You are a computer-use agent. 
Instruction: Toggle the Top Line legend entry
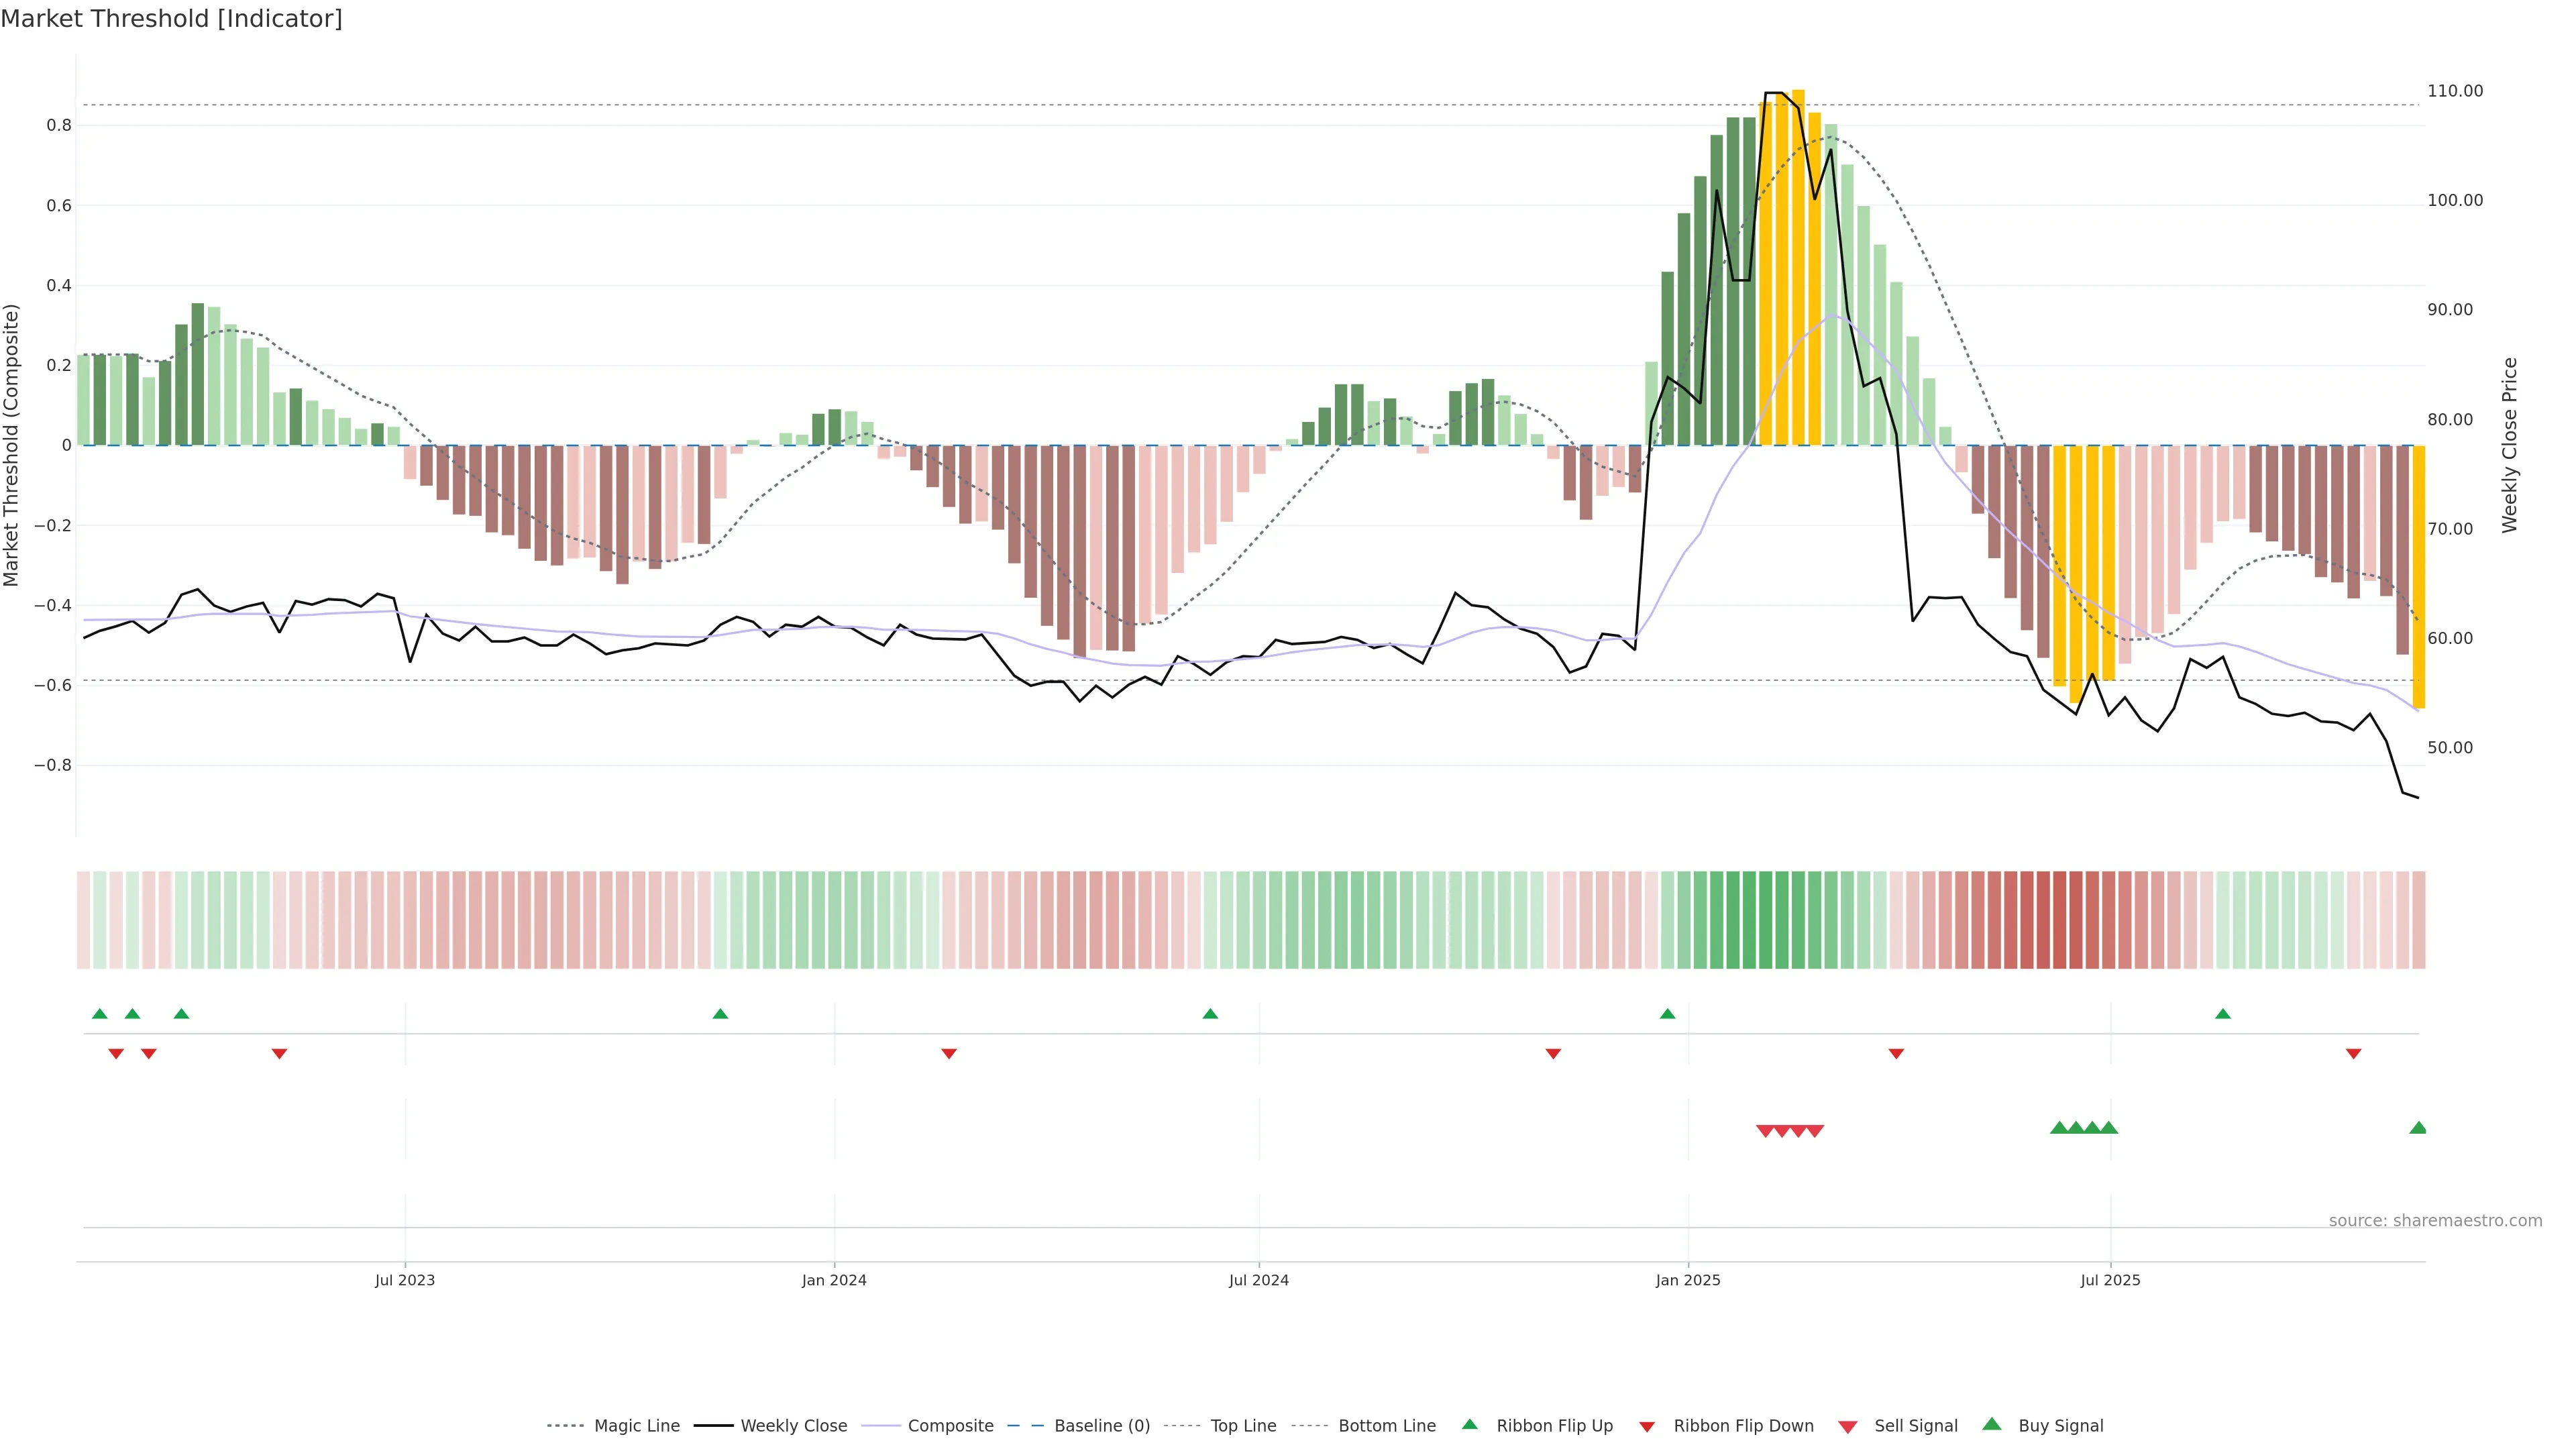[x=1243, y=1426]
